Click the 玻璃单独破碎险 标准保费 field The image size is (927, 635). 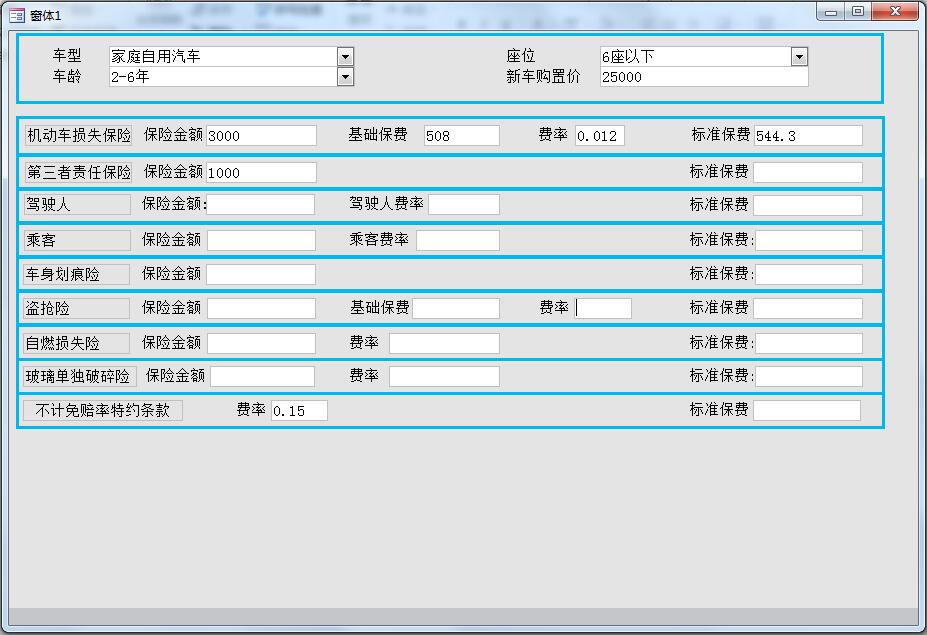click(x=809, y=377)
